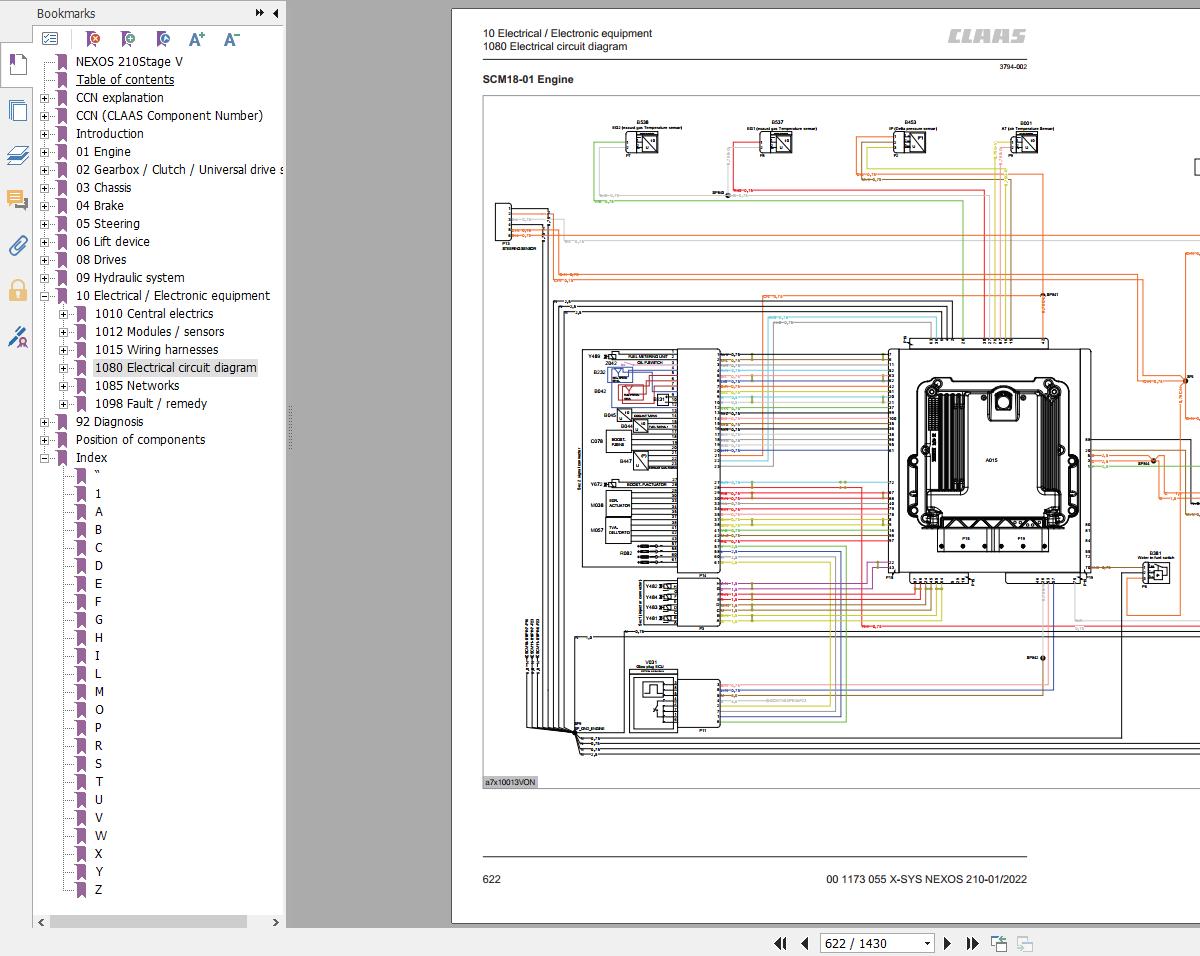Viewport: 1200px width, 956px height.
Task: Open the bookmark options checklist icon
Action: (x=50, y=39)
